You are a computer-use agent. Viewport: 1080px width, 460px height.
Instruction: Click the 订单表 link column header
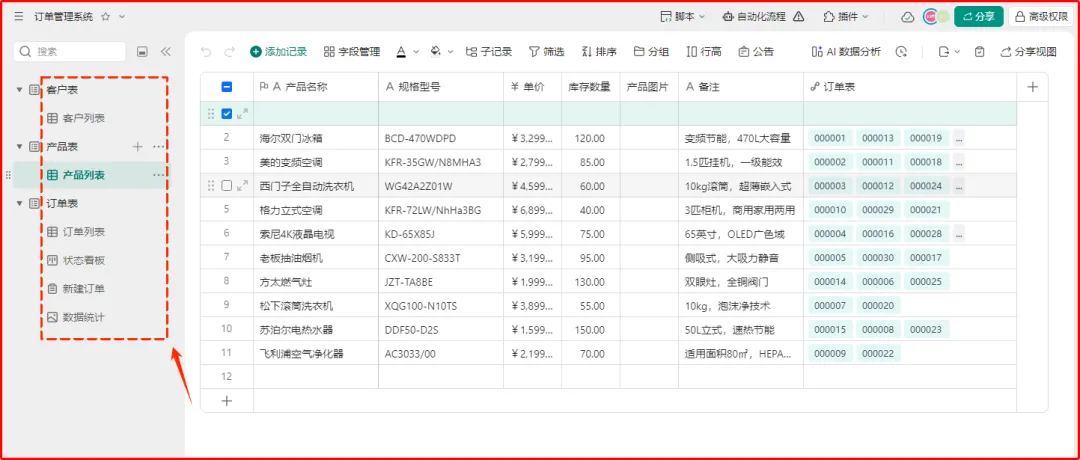[x=910, y=87]
